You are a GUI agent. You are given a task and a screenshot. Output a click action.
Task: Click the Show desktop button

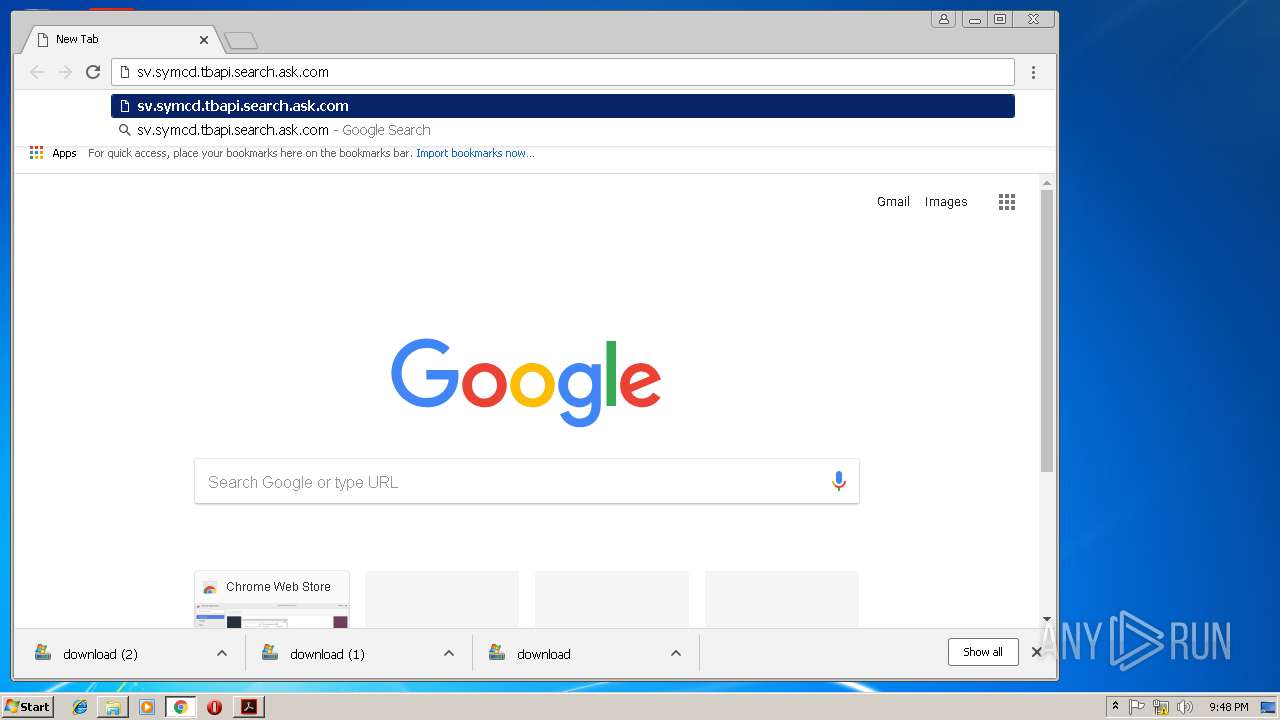pos(1268,707)
